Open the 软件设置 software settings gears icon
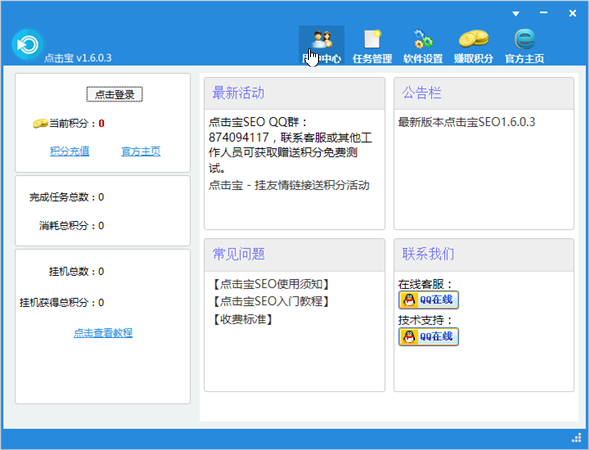Viewport: 589px width, 450px height. point(423,45)
